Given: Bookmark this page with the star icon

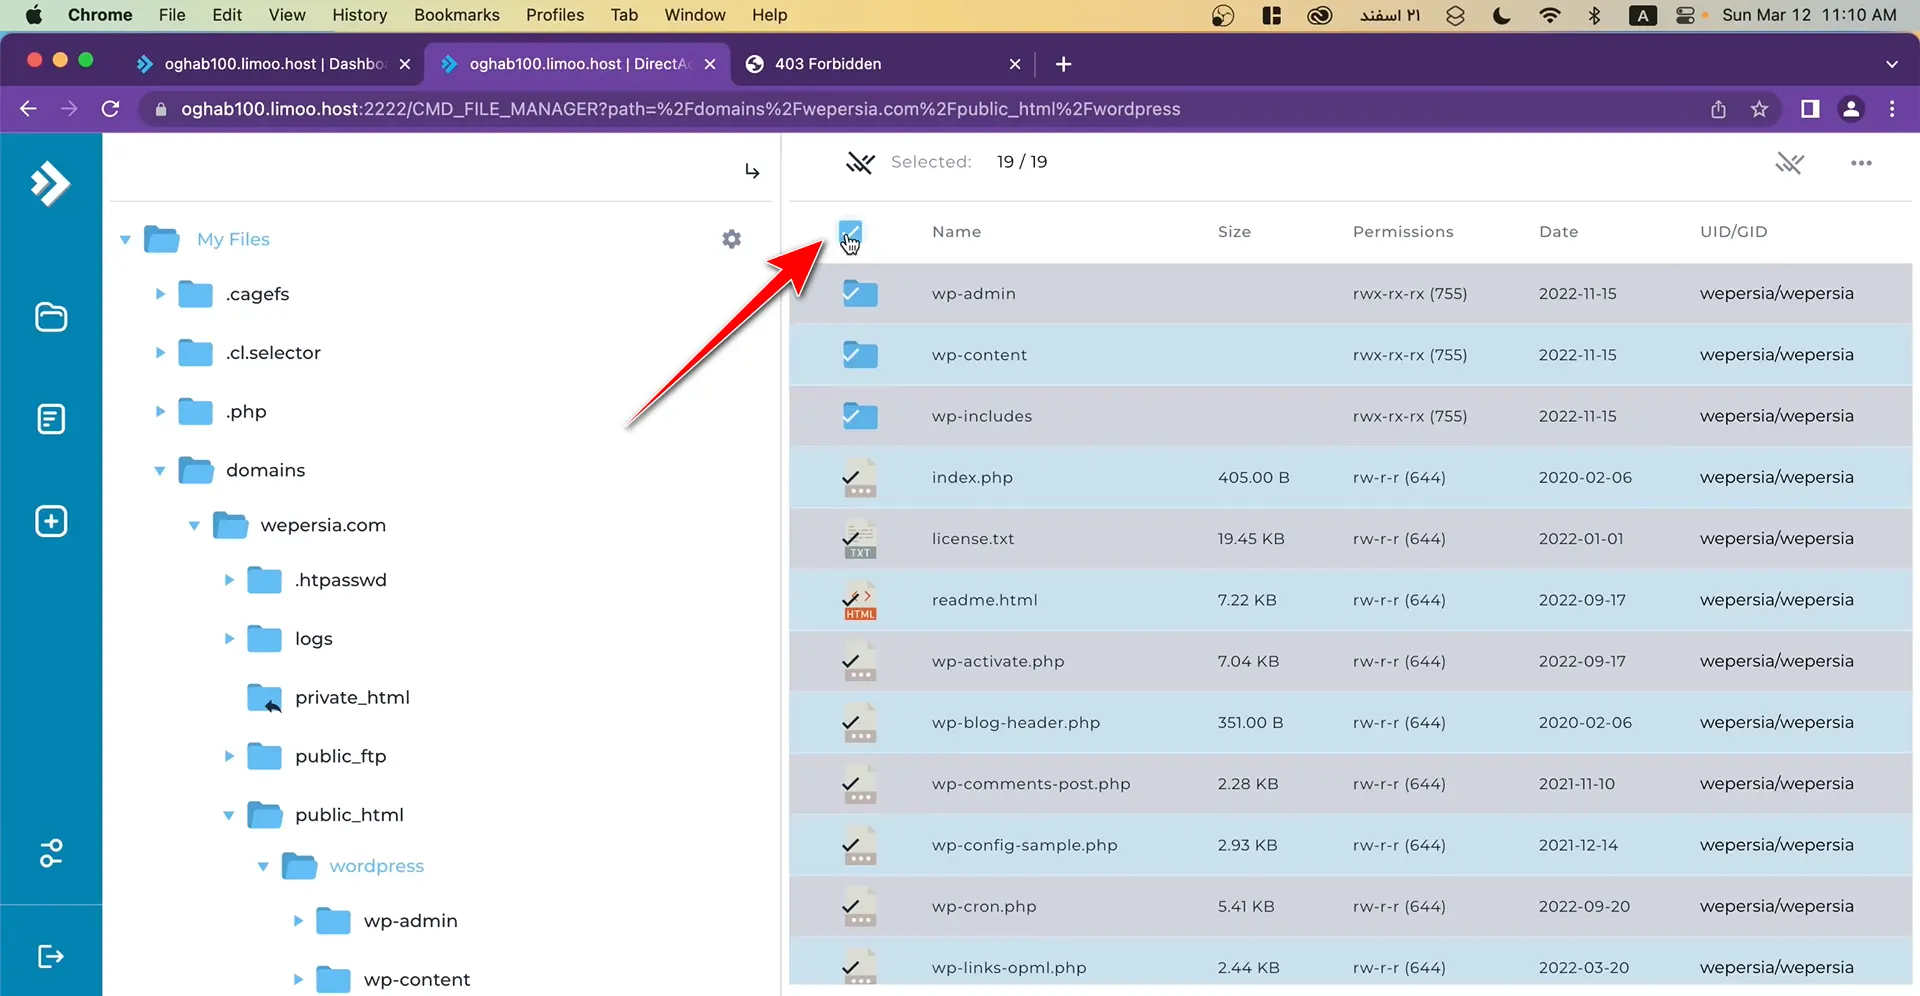Looking at the screenshot, I should click(1760, 109).
